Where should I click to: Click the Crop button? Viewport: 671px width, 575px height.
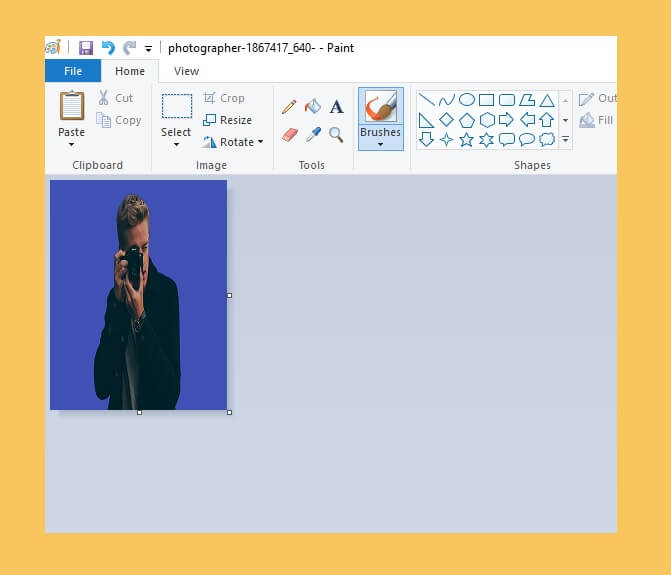pos(224,98)
